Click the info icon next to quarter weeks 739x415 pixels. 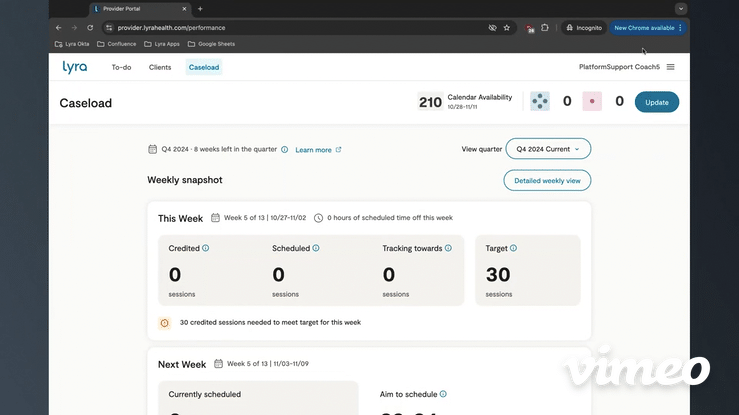point(285,149)
